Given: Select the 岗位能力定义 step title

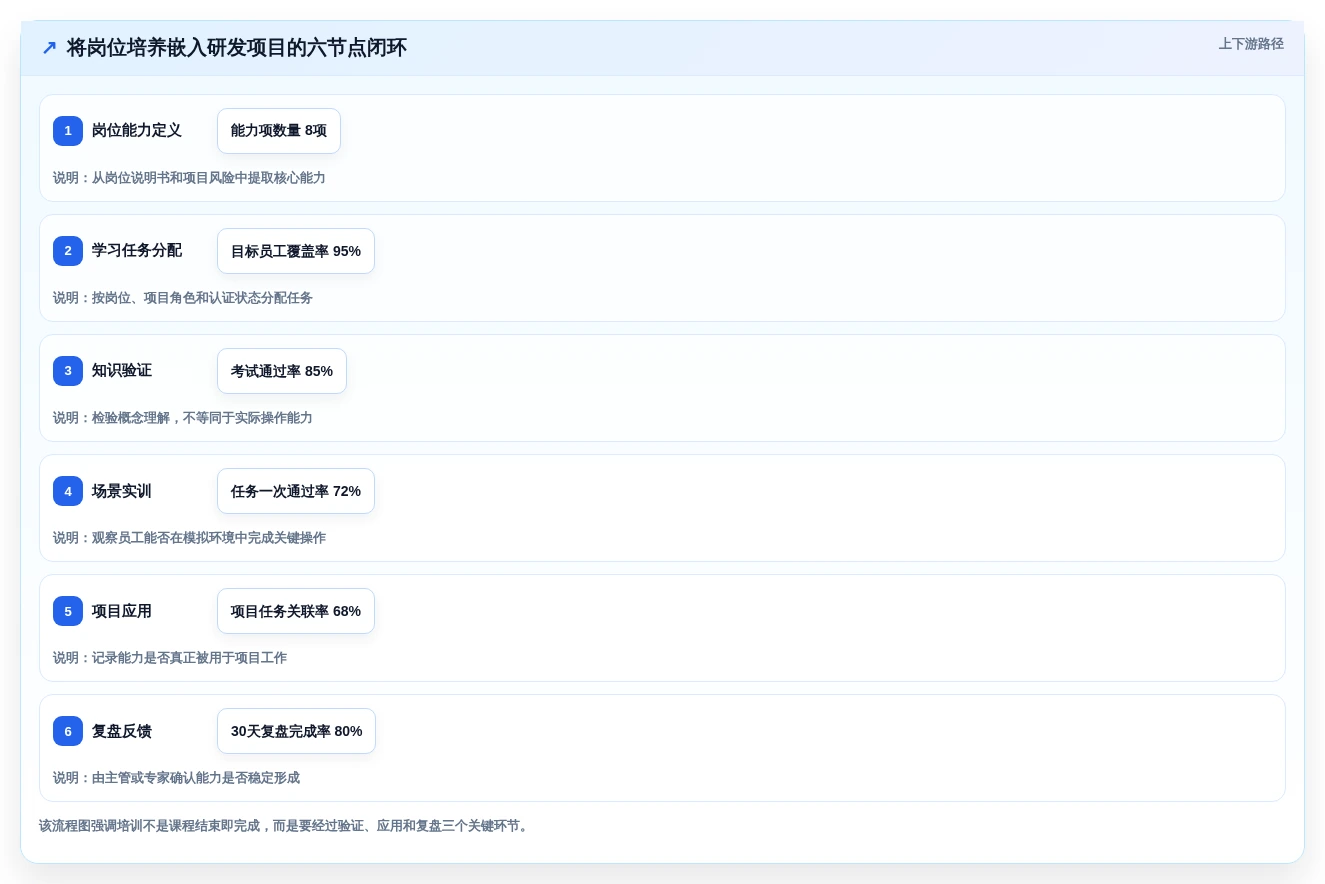Looking at the screenshot, I should tap(137, 130).
